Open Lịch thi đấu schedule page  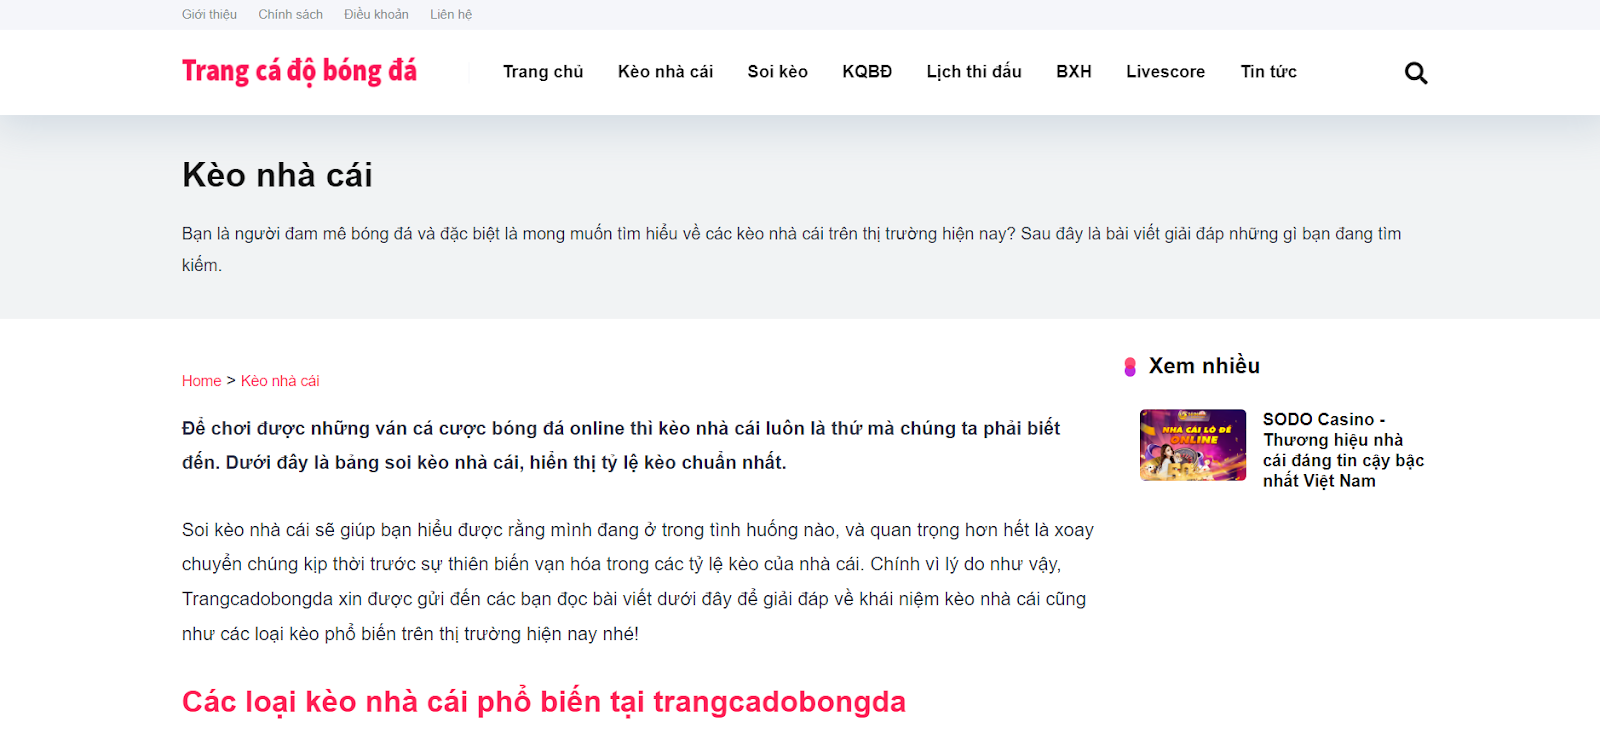(x=974, y=72)
